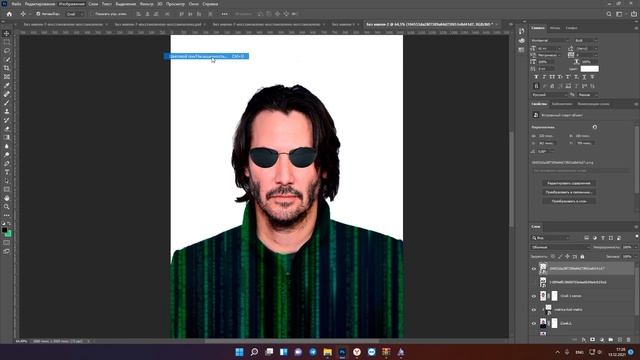Viewport: 640px width, 360px height.
Task: Open the Фильтр menu
Action: (146, 4)
